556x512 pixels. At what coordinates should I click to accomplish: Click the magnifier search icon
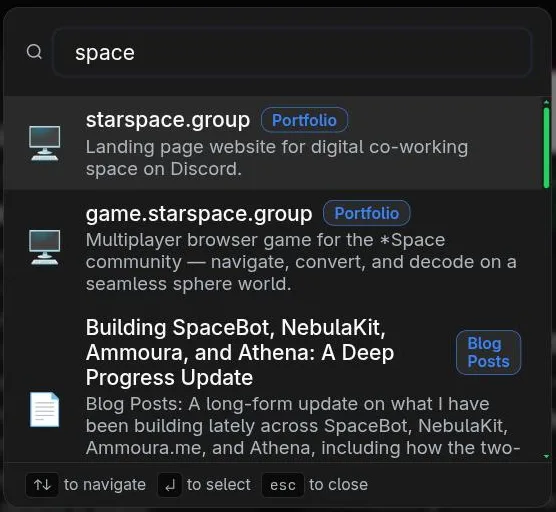[x=34, y=52]
